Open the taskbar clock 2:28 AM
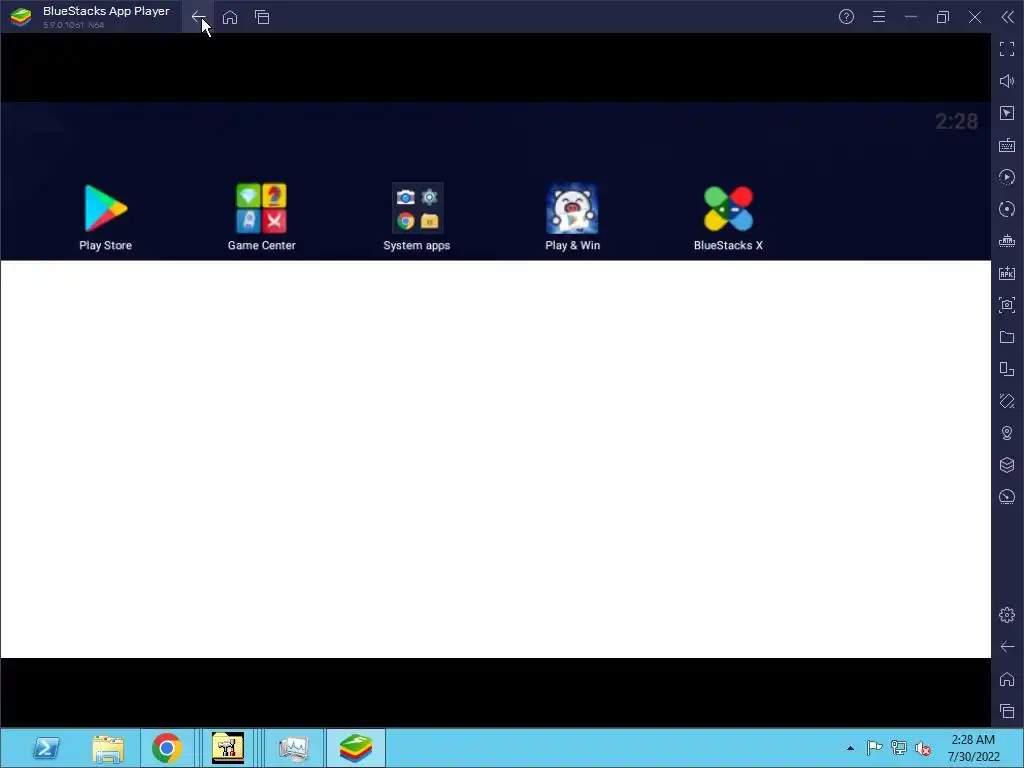This screenshot has height=768, width=1024. [x=973, y=748]
